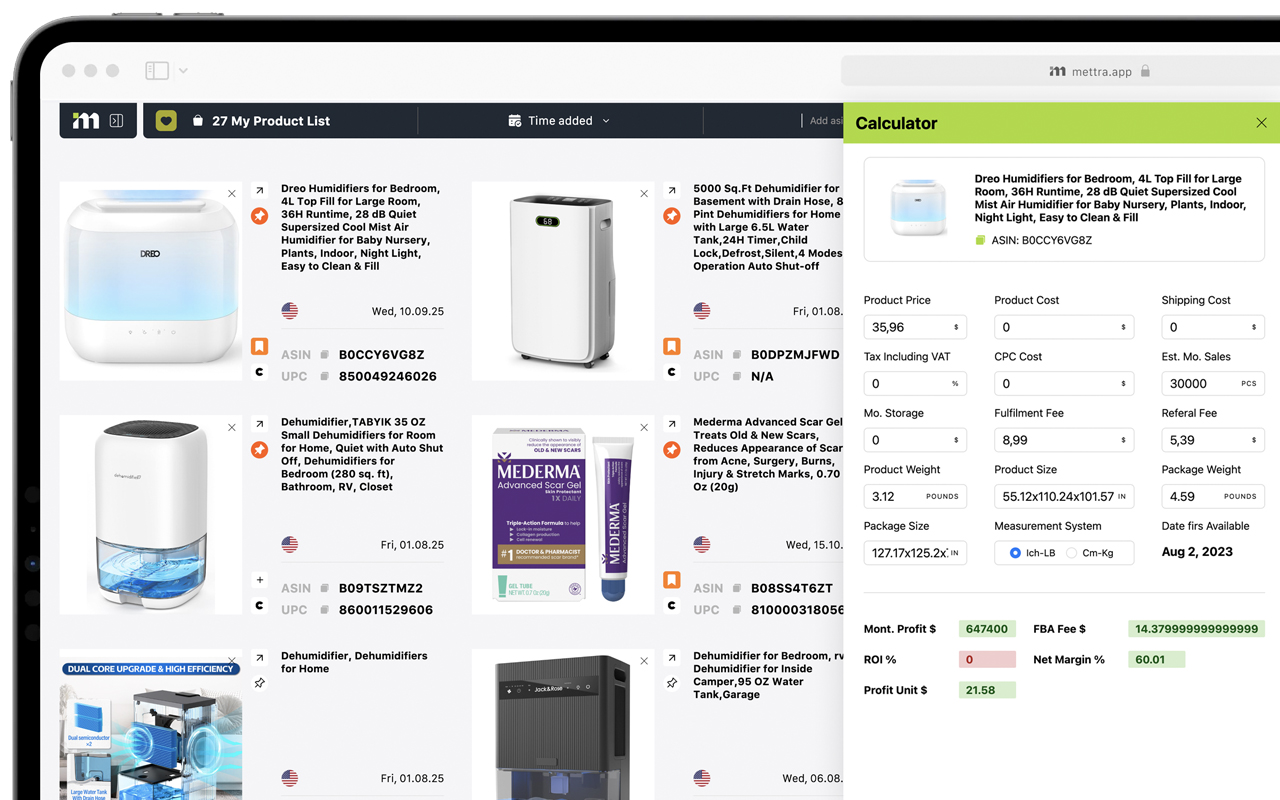Unpin the TABYIK Dehumidifier product

[259, 450]
